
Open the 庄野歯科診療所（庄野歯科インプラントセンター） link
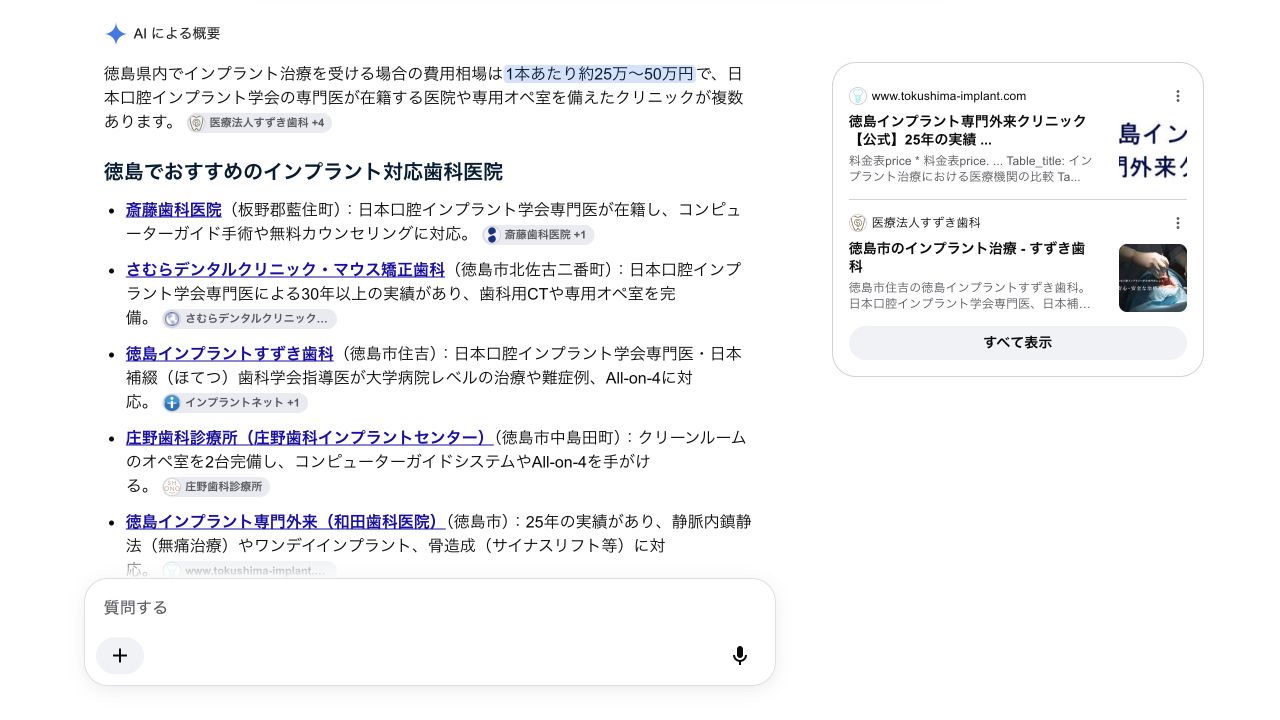coord(309,438)
